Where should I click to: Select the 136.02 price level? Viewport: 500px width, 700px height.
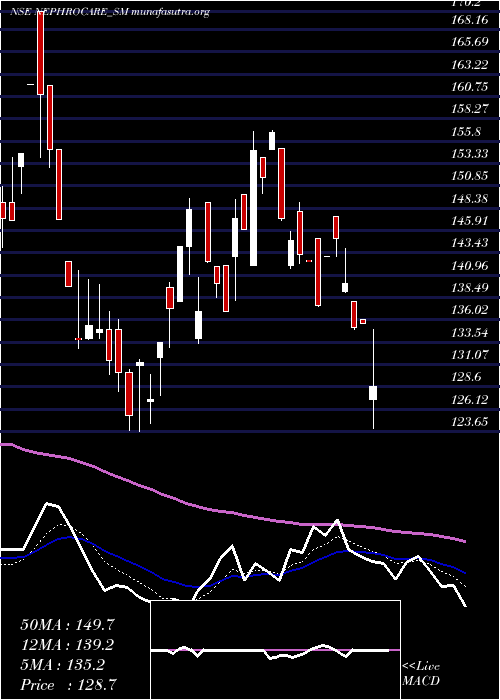click(x=470, y=309)
